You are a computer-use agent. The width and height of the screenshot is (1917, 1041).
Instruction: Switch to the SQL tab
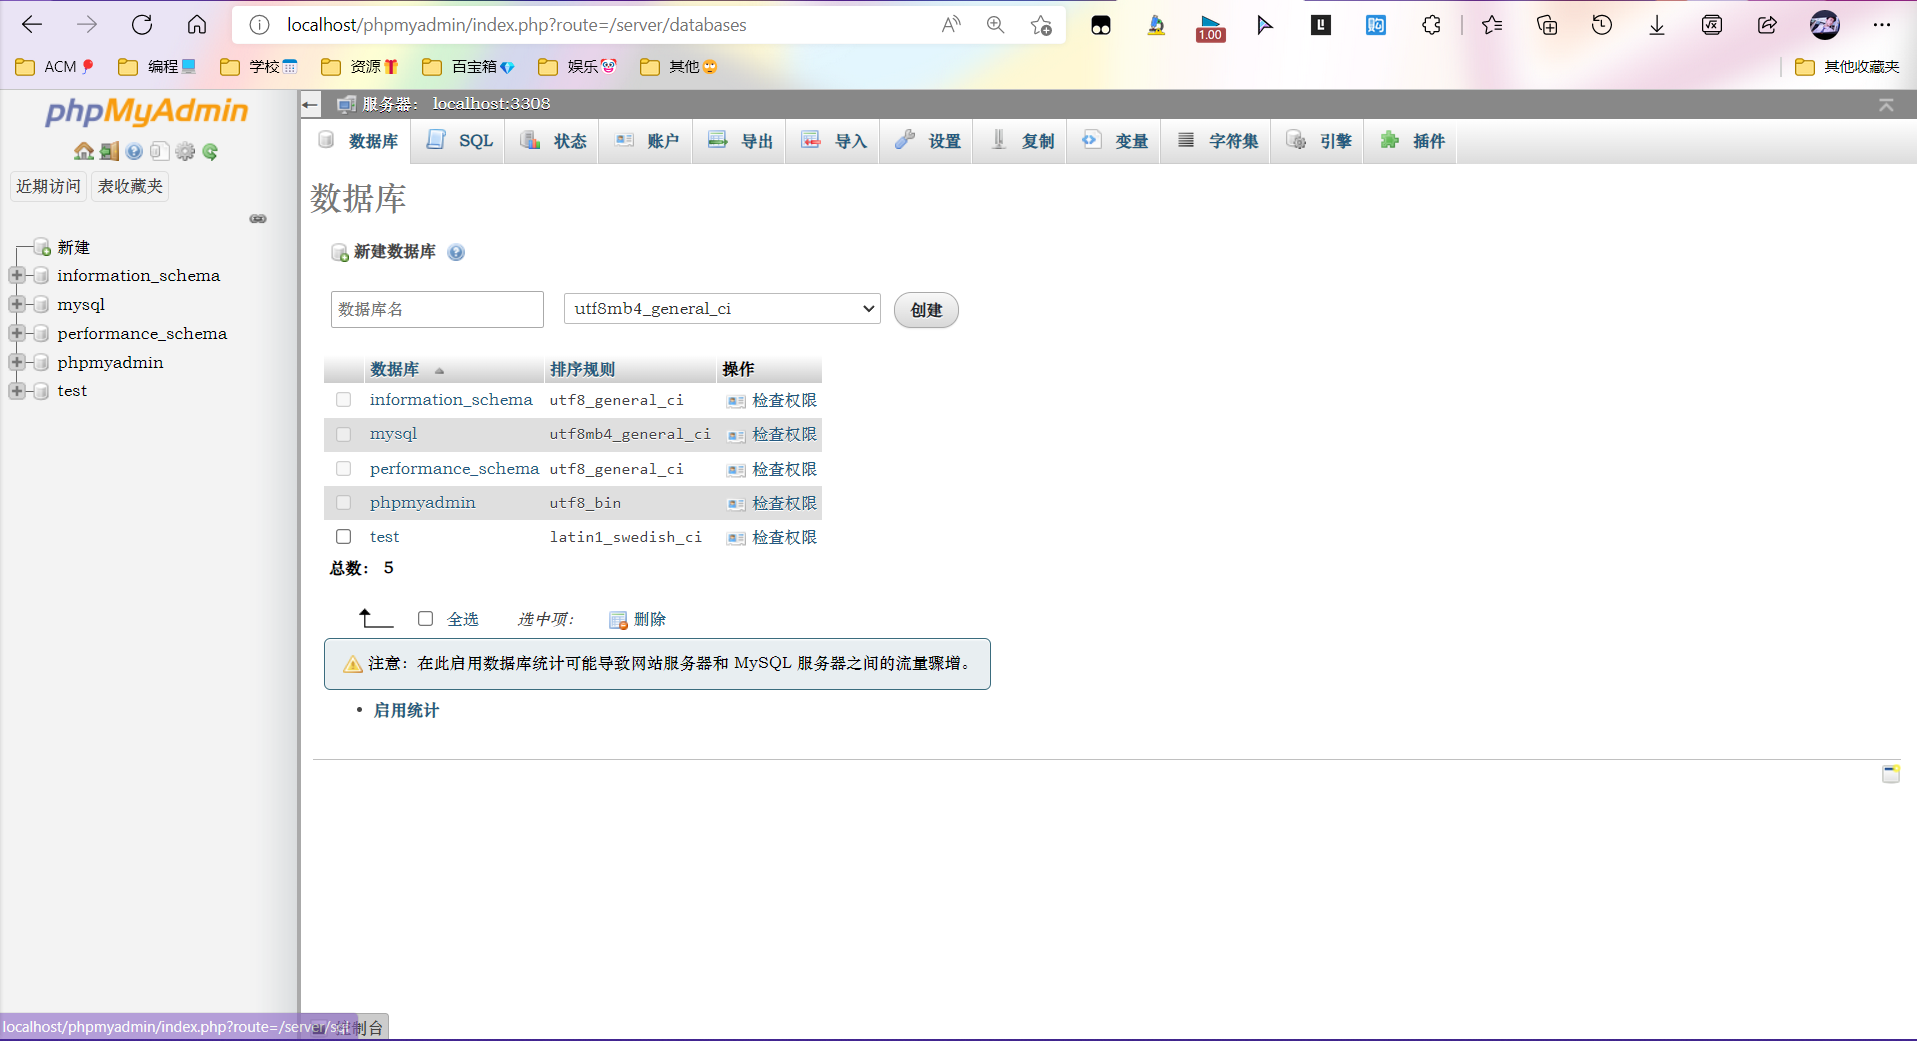click(x=460, y=141)
